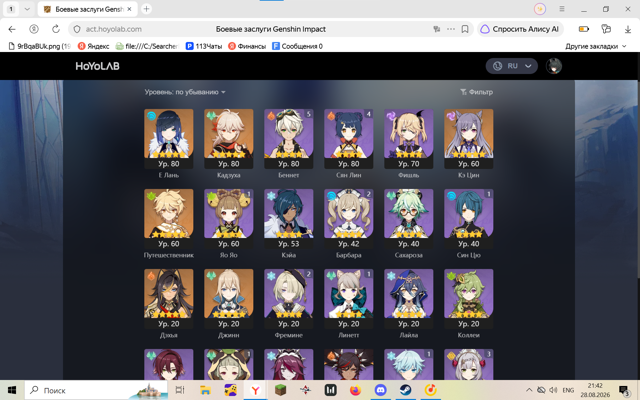
Task: Open the Кэ Цин character card
Action: pyautogui.click(x=469, y=139)
